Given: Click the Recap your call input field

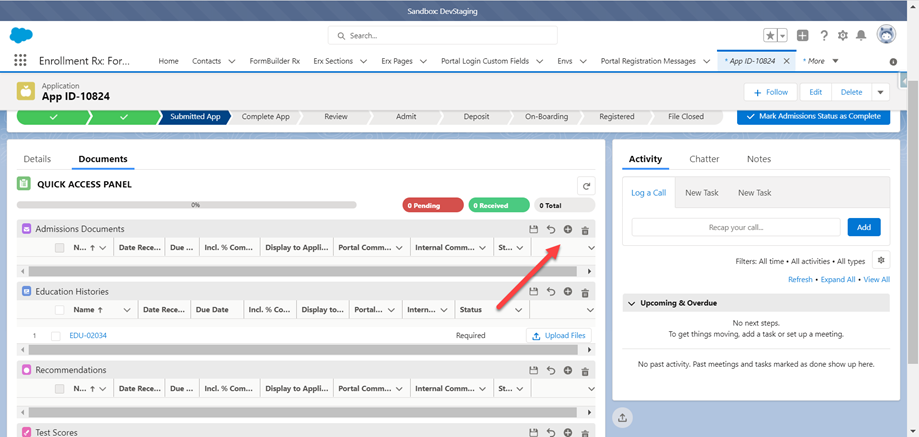Looking at the screenshot, I should point(735,227).
